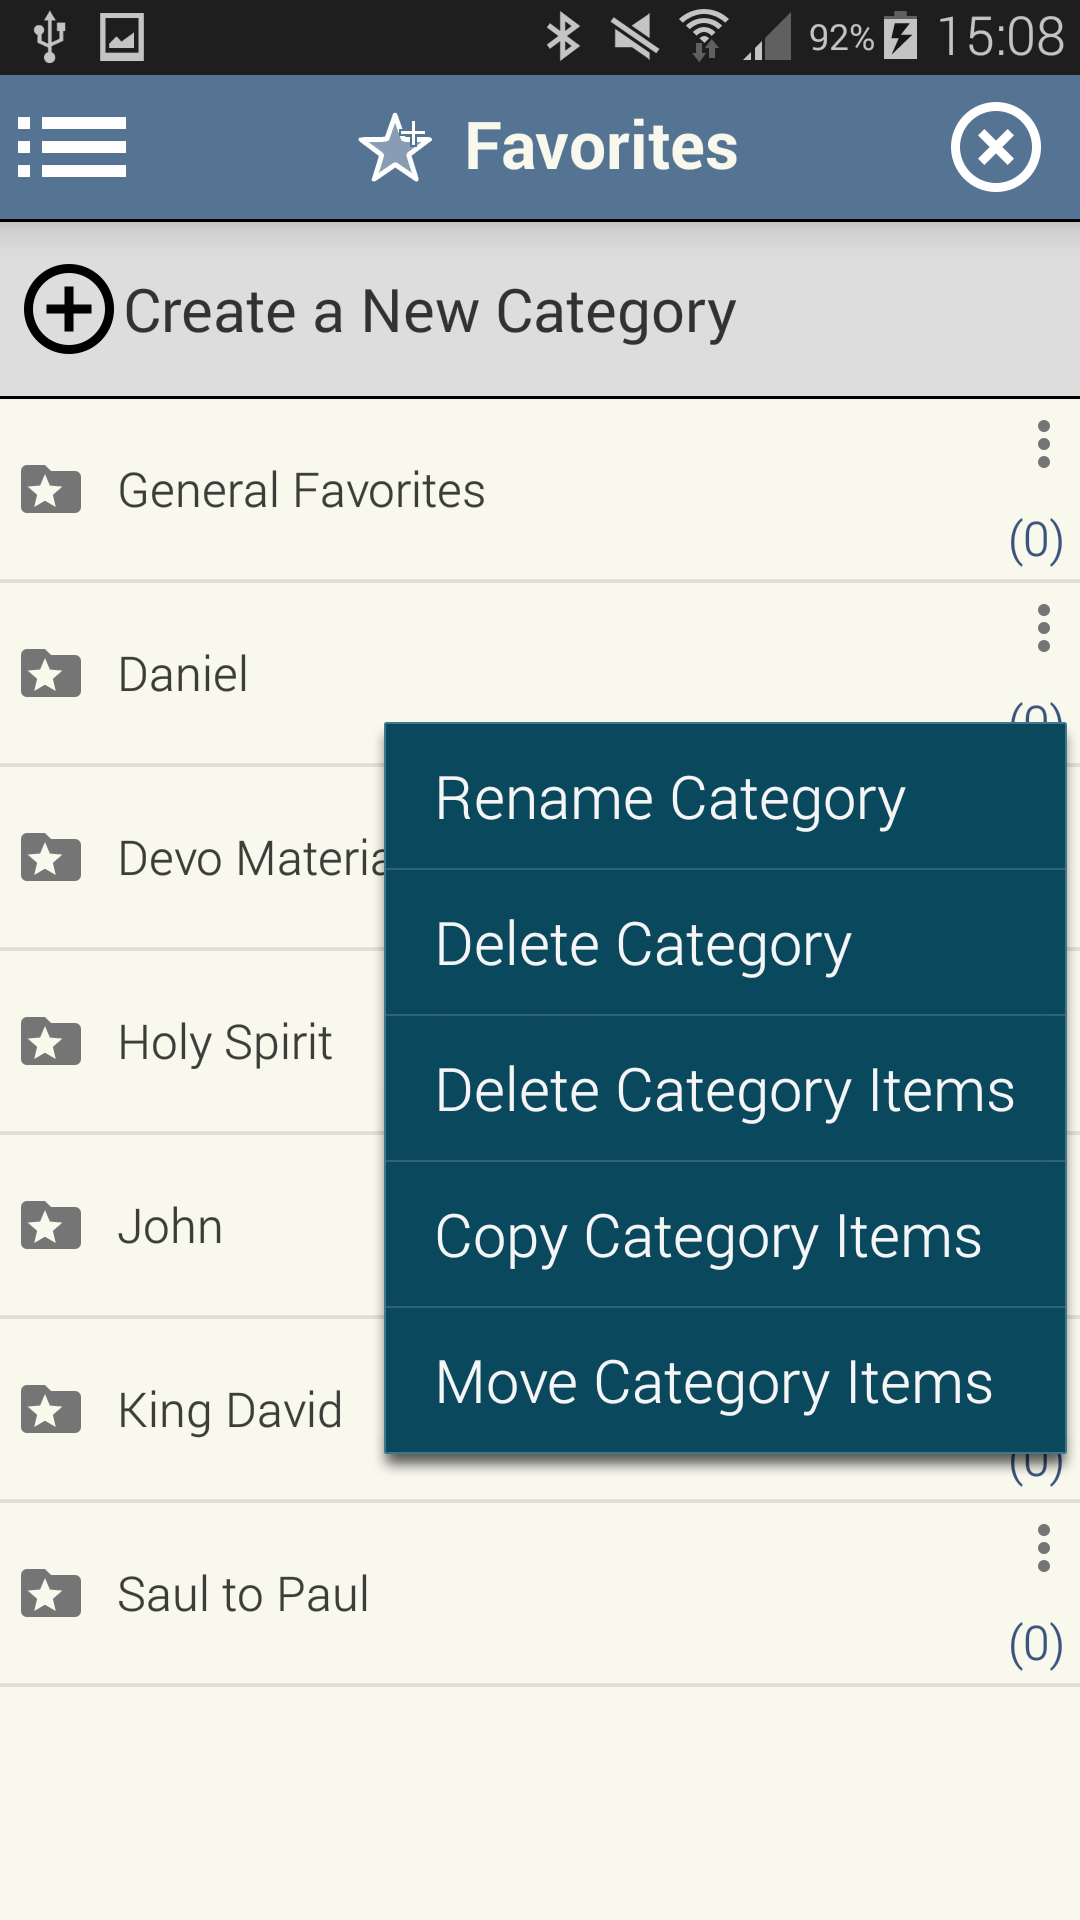Open the Devo Material category row
Image resolution: width=1080 pixels, height=1920 pixels.
click(x=250, y=859)
